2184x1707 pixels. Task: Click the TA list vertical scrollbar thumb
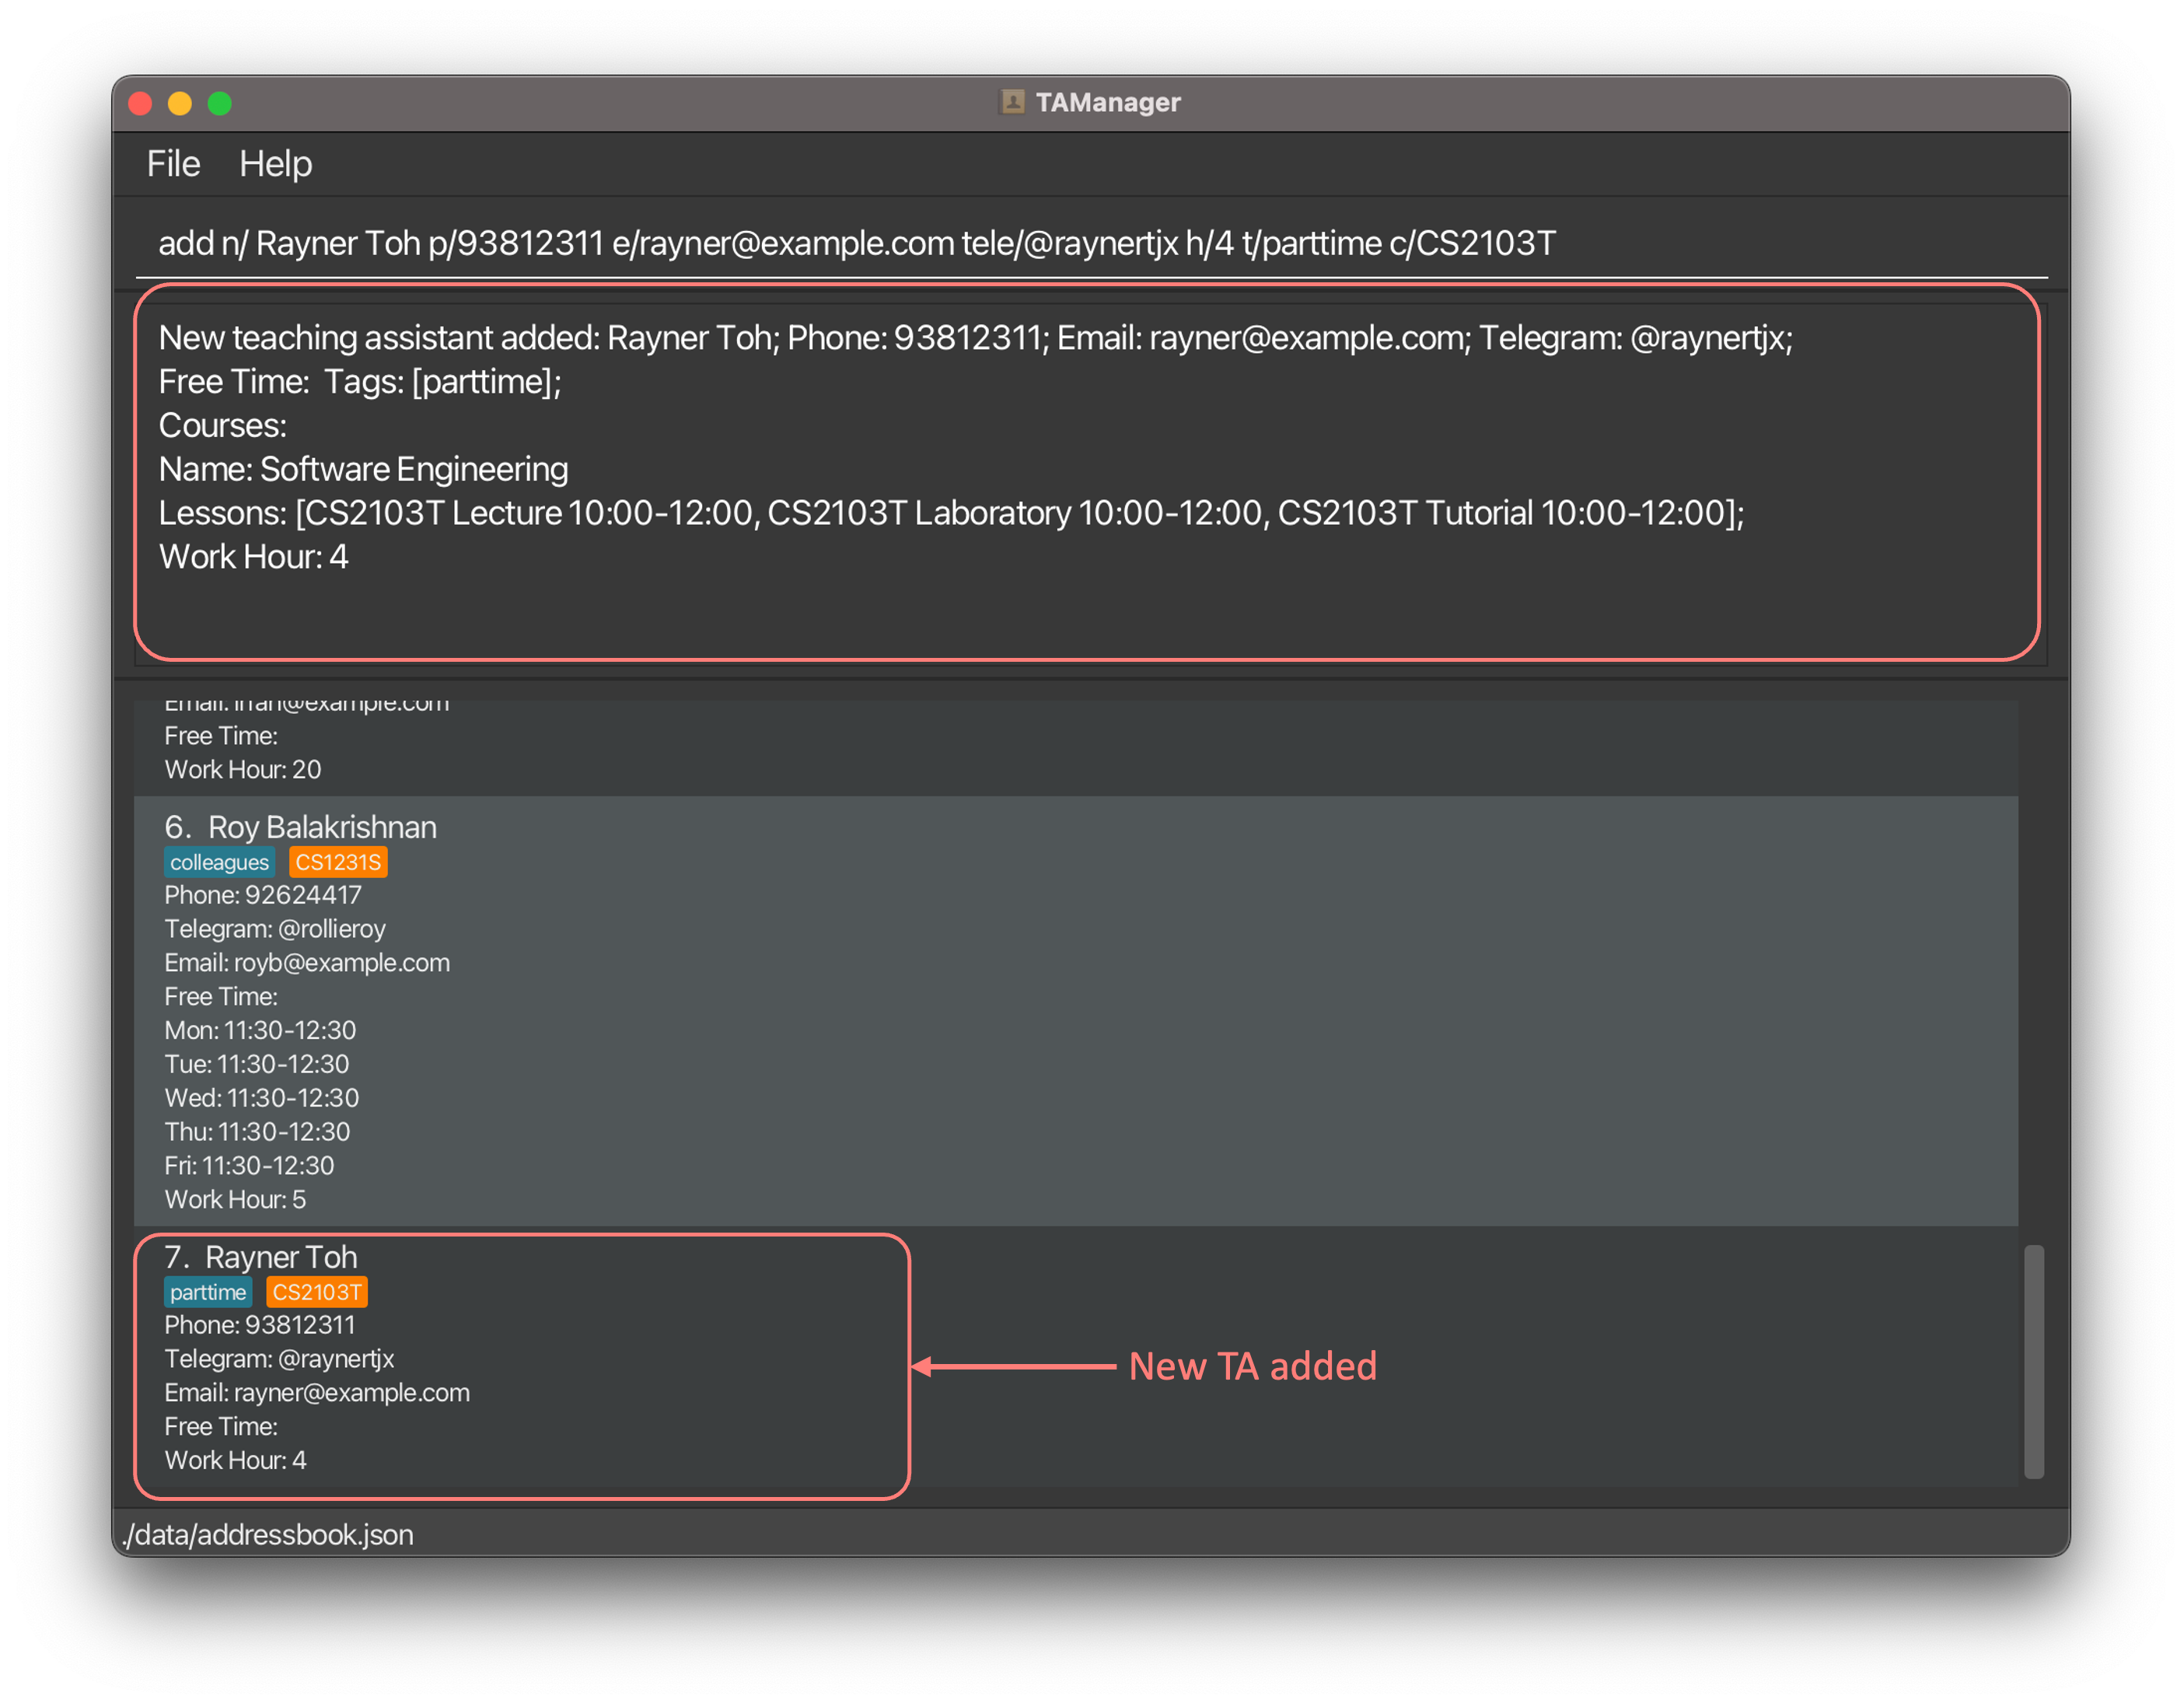tap(2033, 1361)
